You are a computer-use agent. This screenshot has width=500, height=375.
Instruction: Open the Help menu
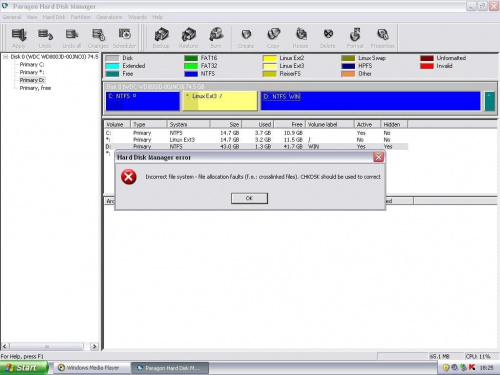point(157,17)
